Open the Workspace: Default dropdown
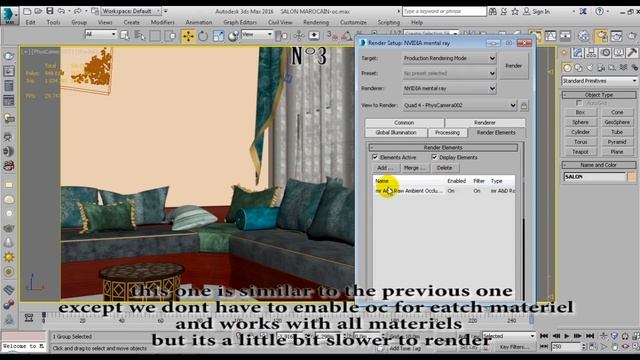The image size is (640, 360). pos(131,11)
